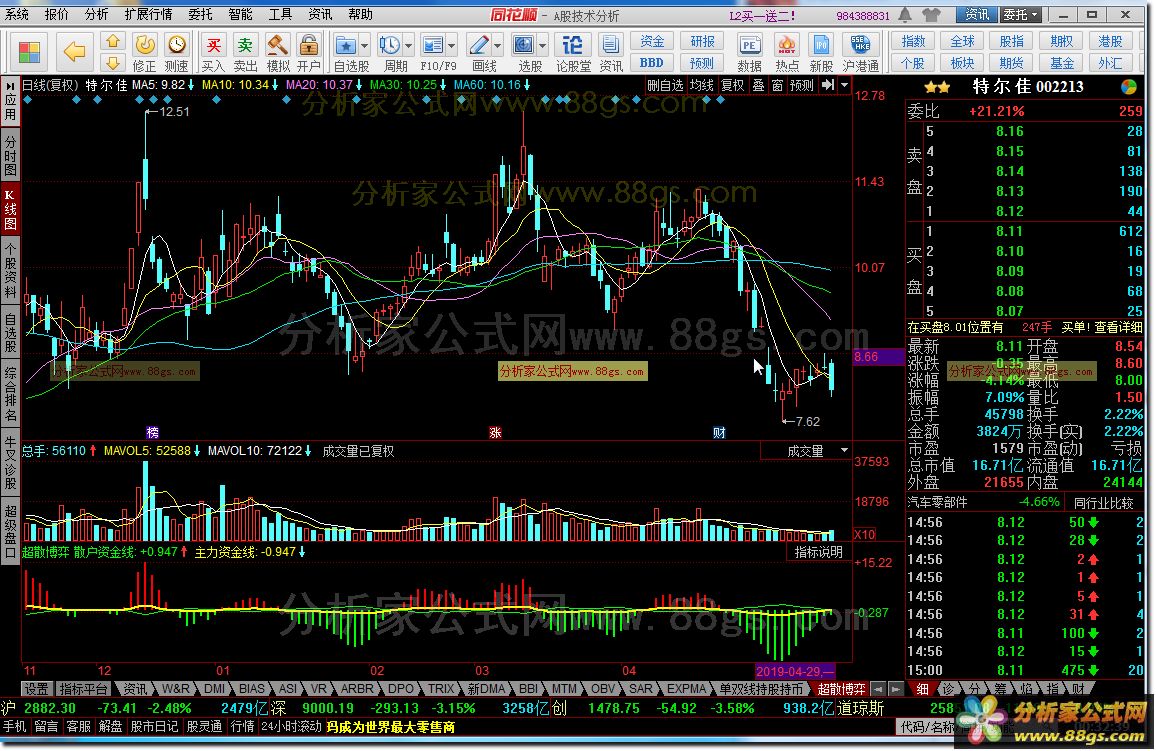Expand the chart options arrow after 预测
Screen dimensions: 1156x751
coord(844,85)
